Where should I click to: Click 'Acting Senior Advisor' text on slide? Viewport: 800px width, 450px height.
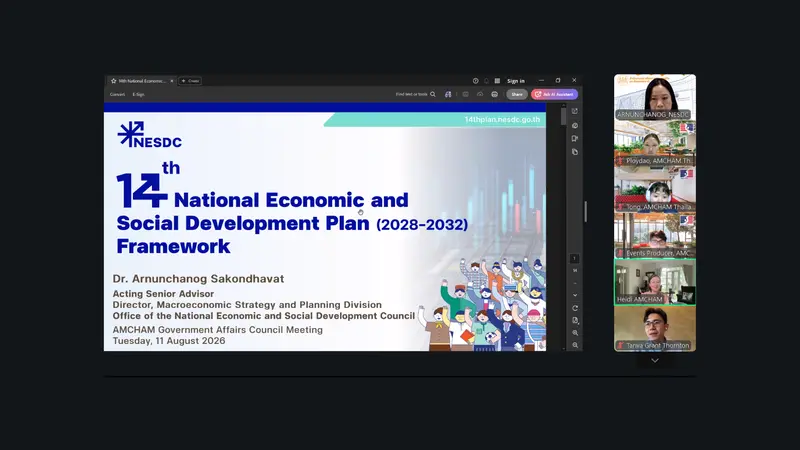[163, 294]
